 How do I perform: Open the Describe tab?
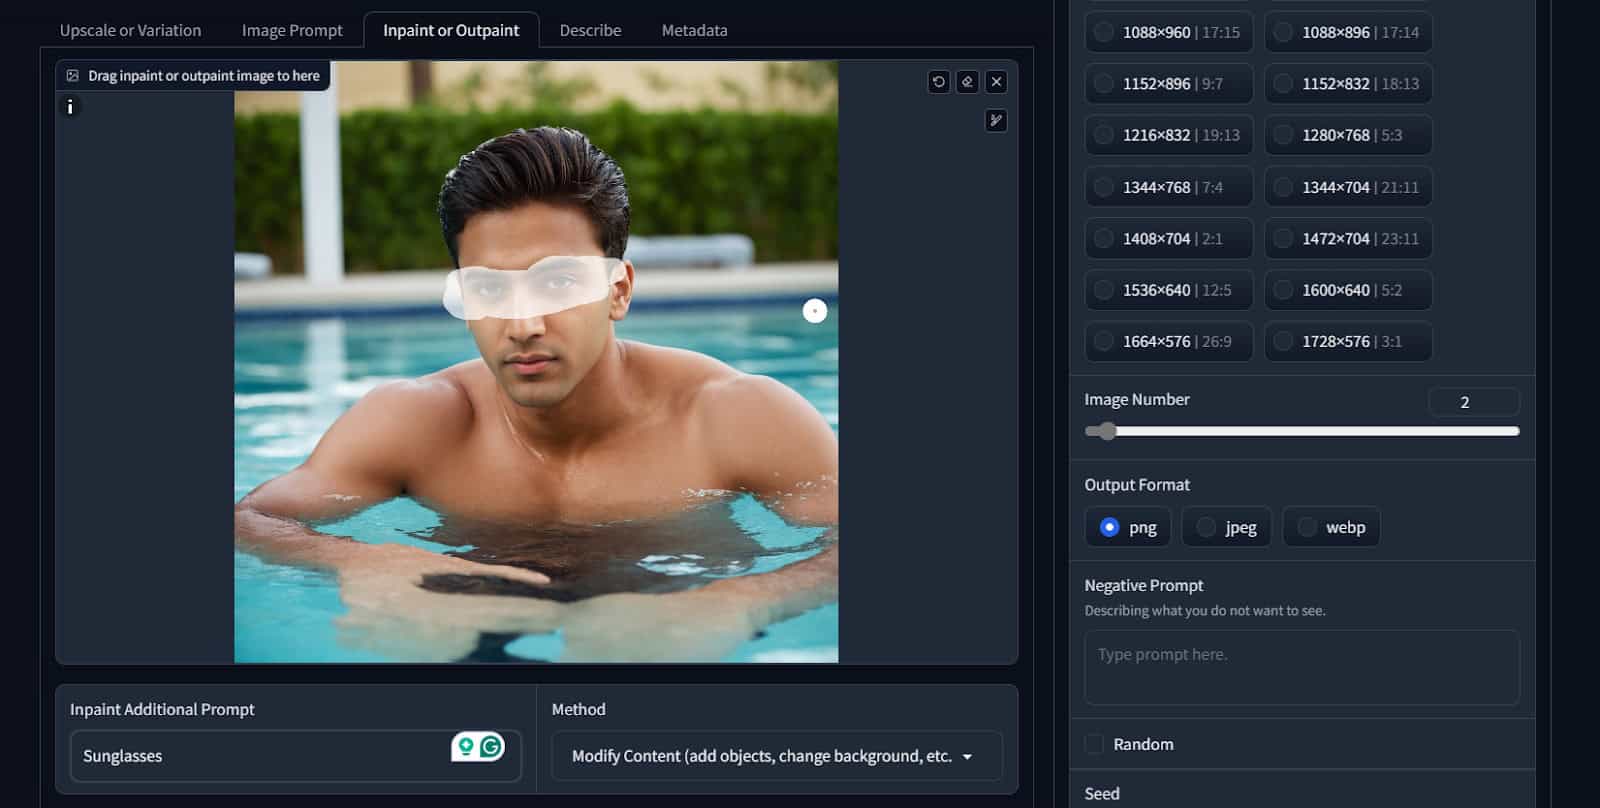click(x=590, y=30)
